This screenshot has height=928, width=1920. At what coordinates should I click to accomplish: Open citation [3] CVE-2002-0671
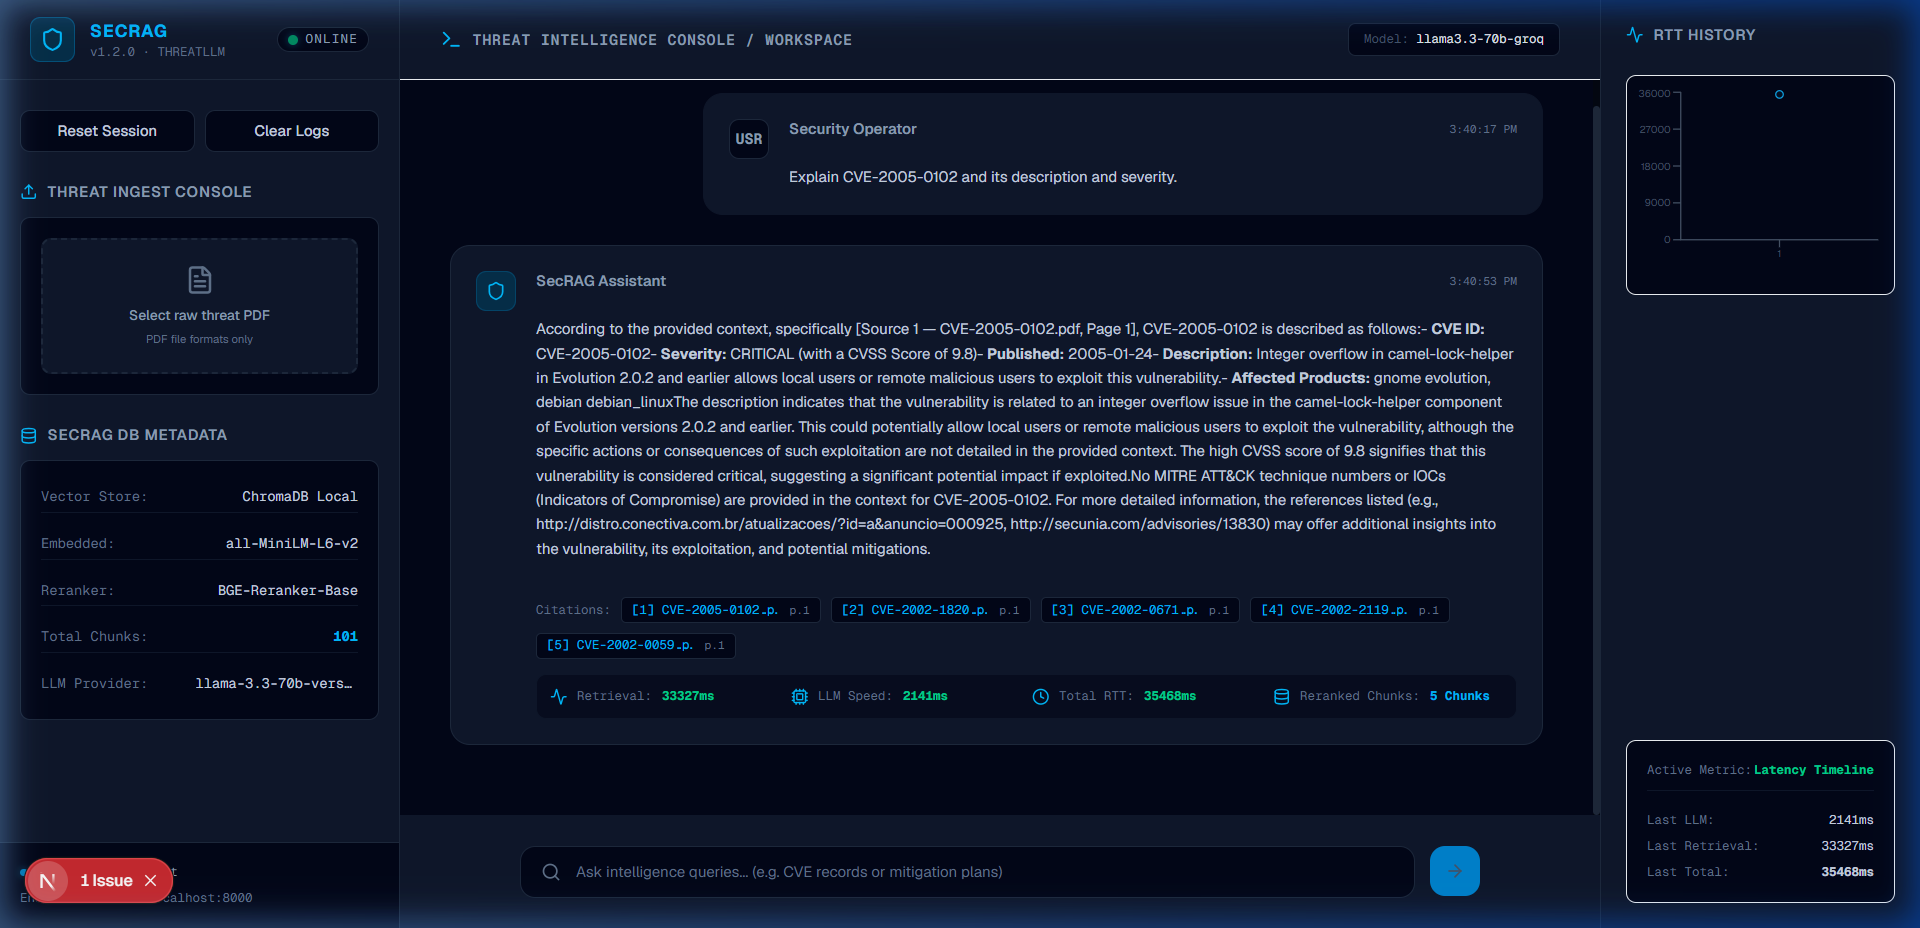click(1140, 610)
